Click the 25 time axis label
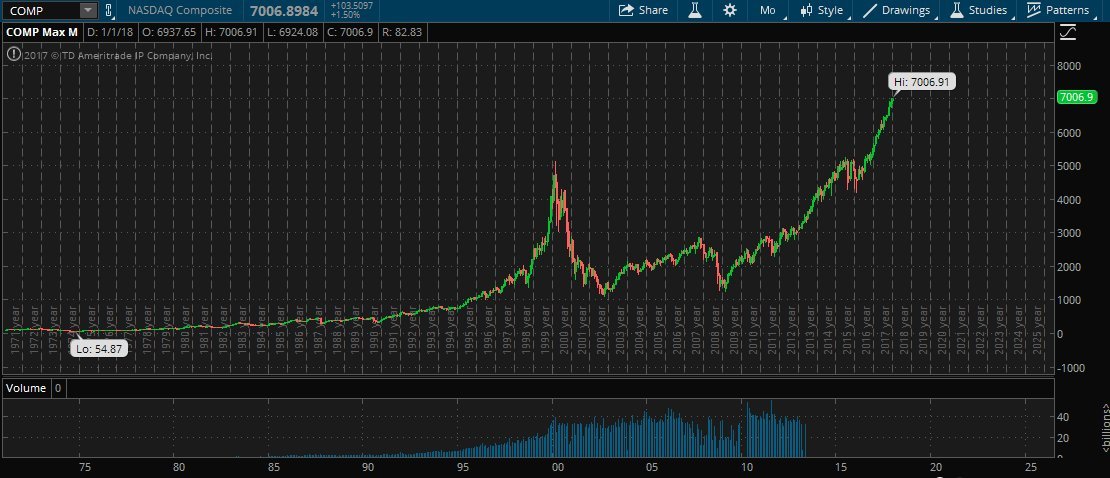 [x=1030, y=467]
